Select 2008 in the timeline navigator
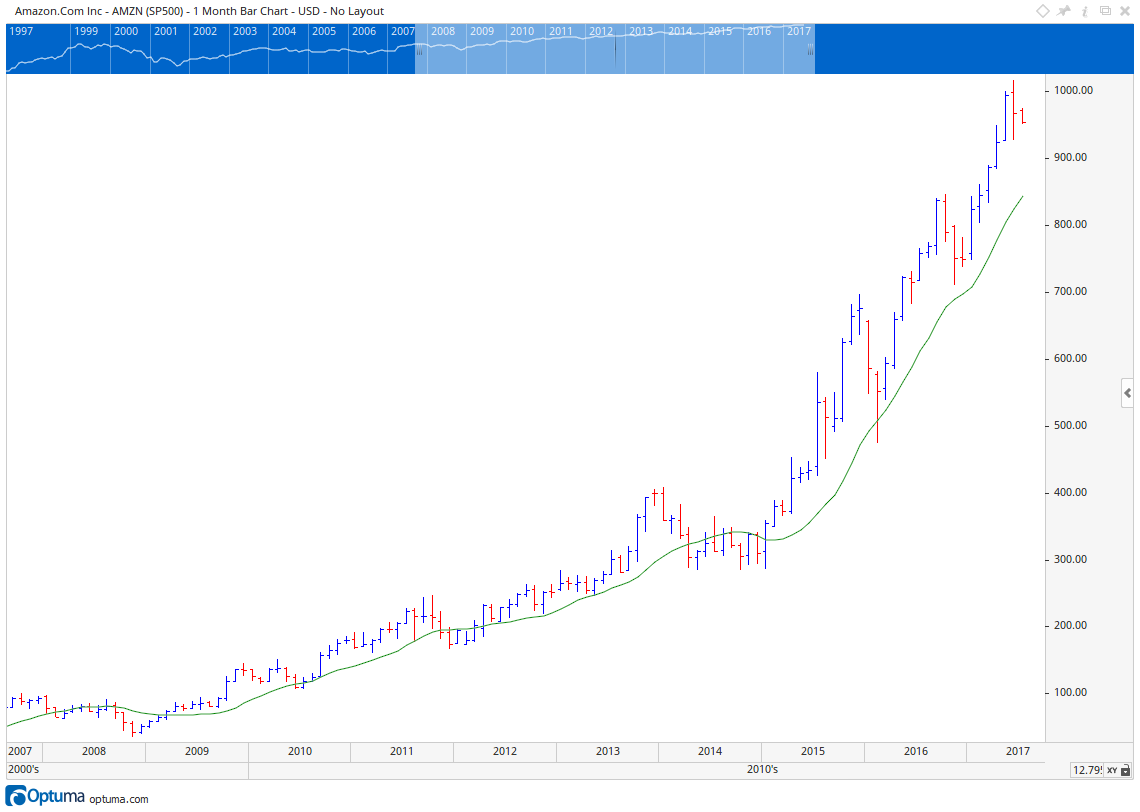Viewport: 1140px width, 812px height. point(442,31)
